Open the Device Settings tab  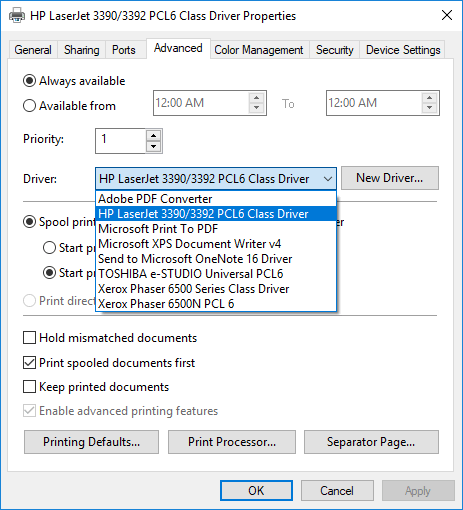point(403,50)
